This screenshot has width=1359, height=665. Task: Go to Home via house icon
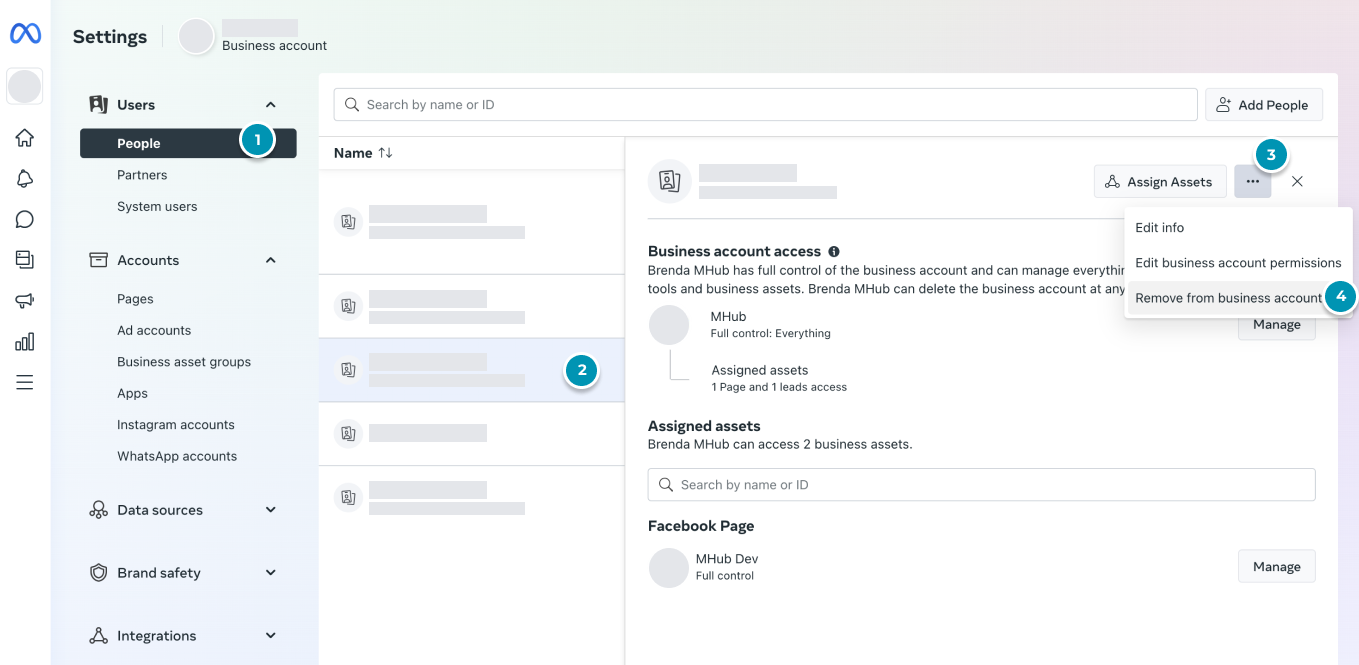coord(25,138)
